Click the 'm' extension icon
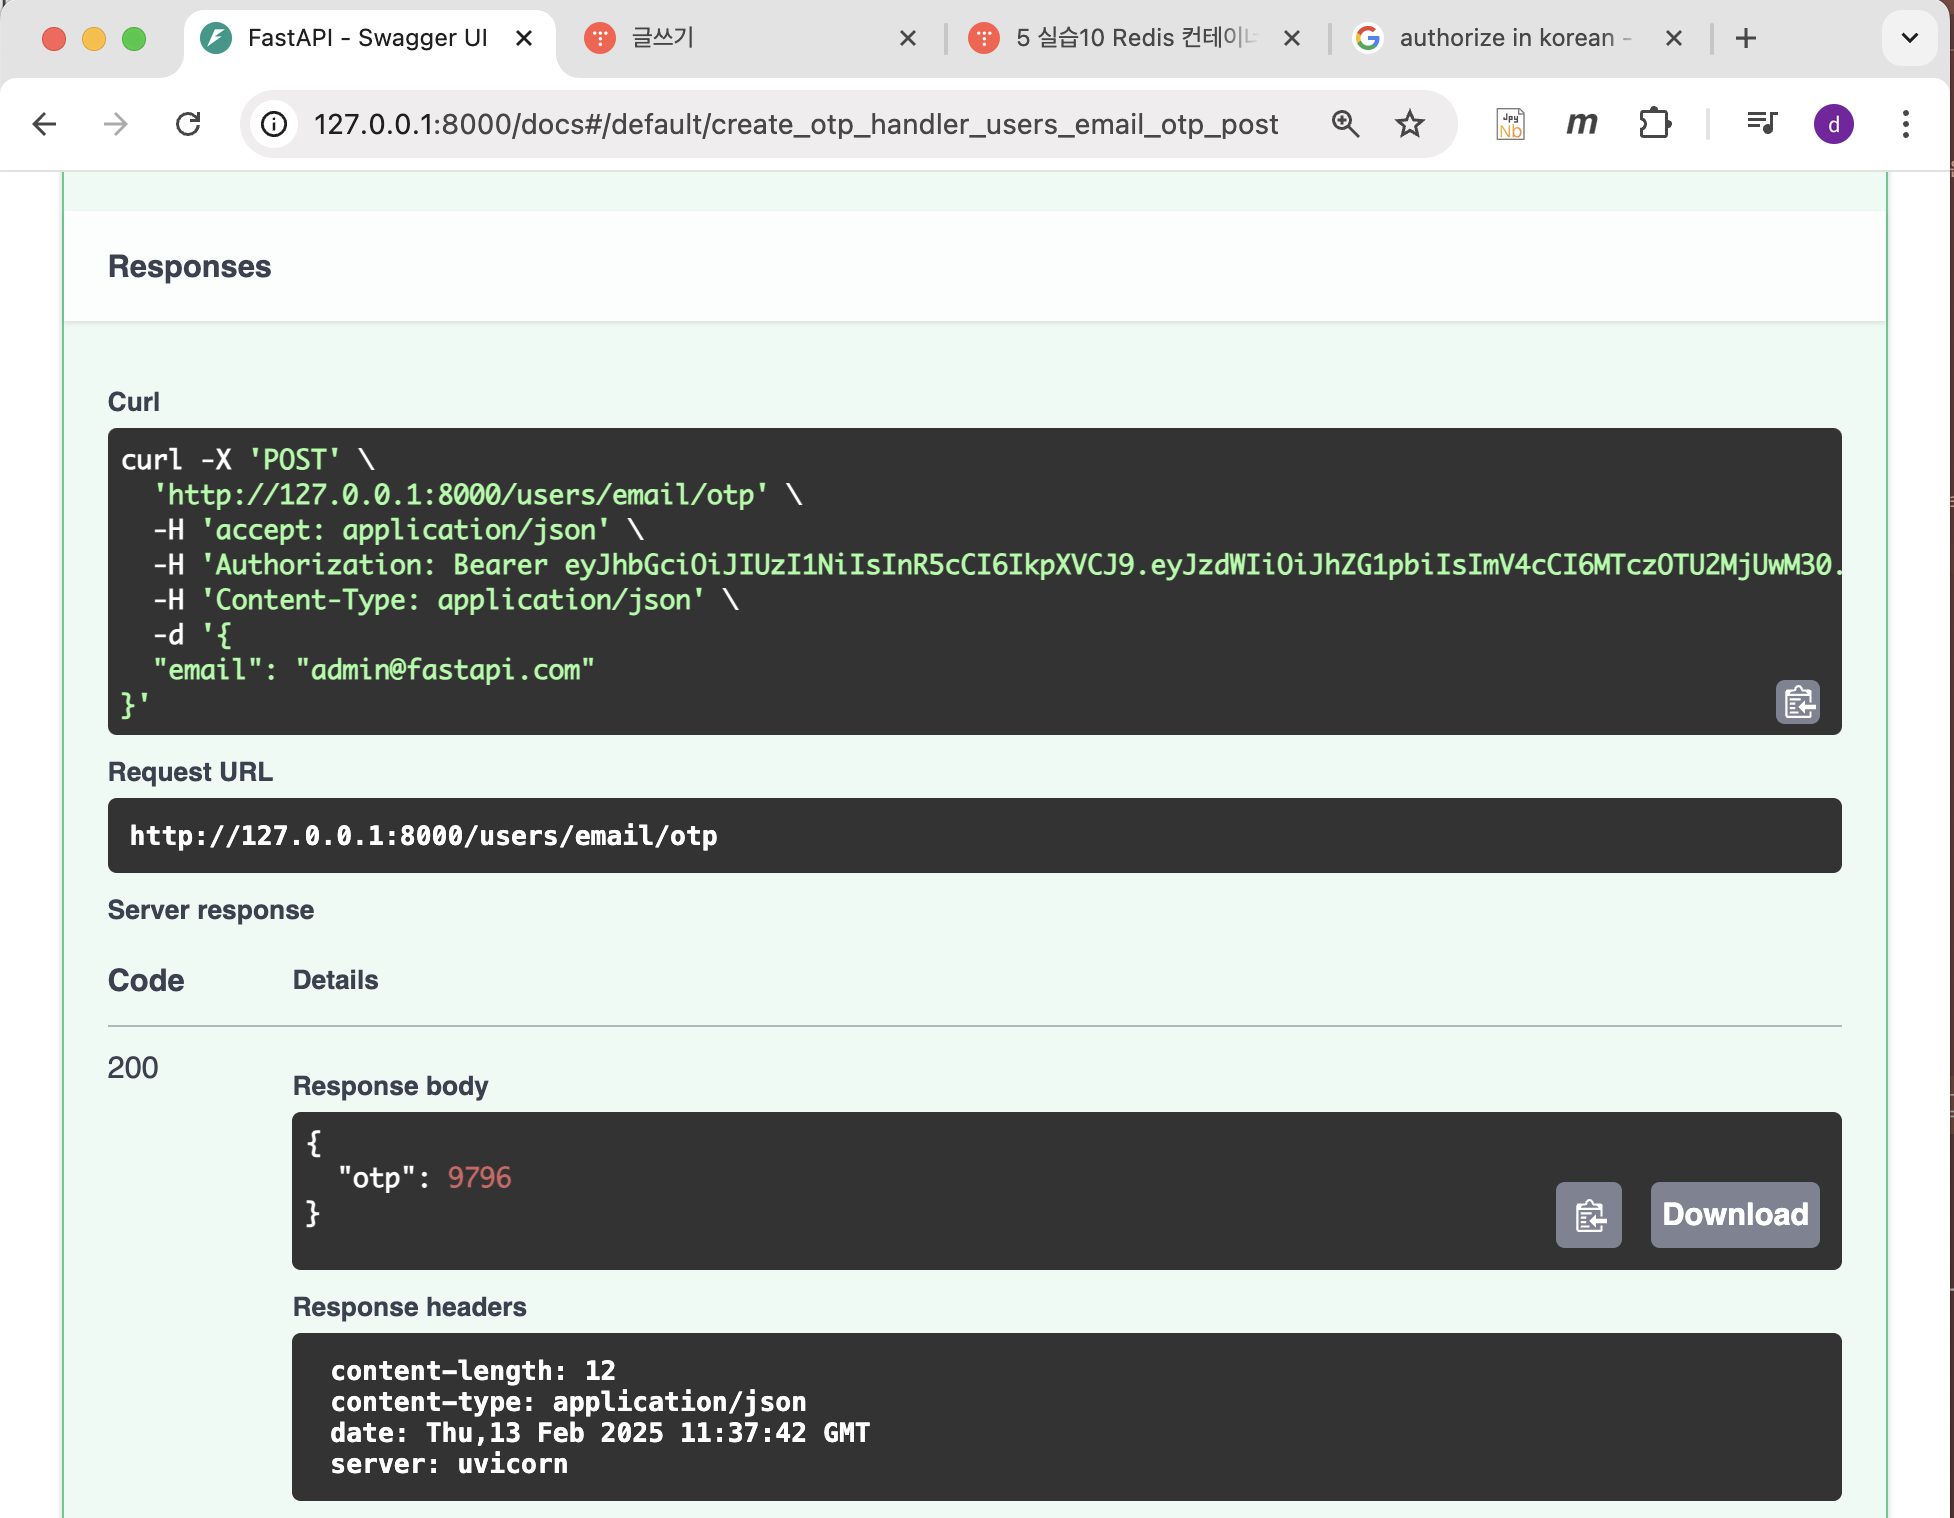 point(1581,124)
